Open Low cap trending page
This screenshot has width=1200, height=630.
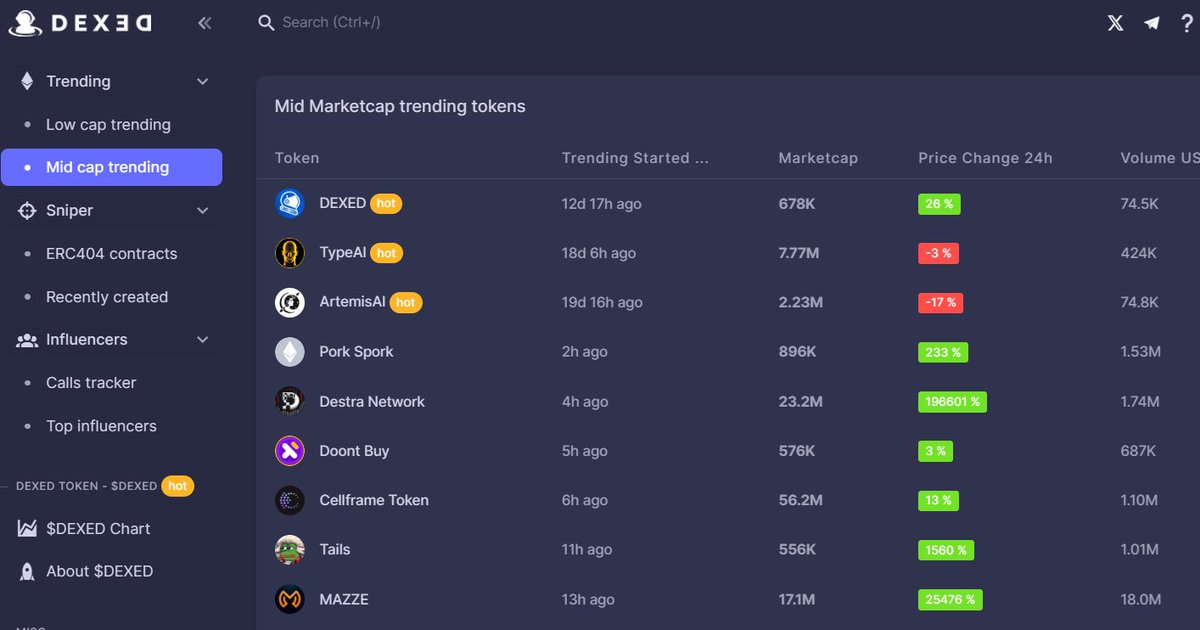pyautogui.click(x=108, y=125)
